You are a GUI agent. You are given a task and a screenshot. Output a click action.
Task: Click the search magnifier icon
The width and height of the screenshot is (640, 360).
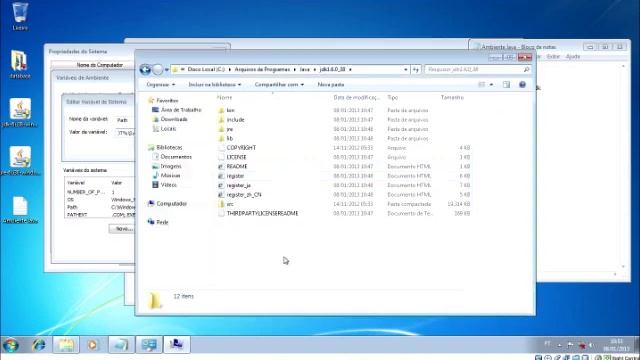click(527, 70)
